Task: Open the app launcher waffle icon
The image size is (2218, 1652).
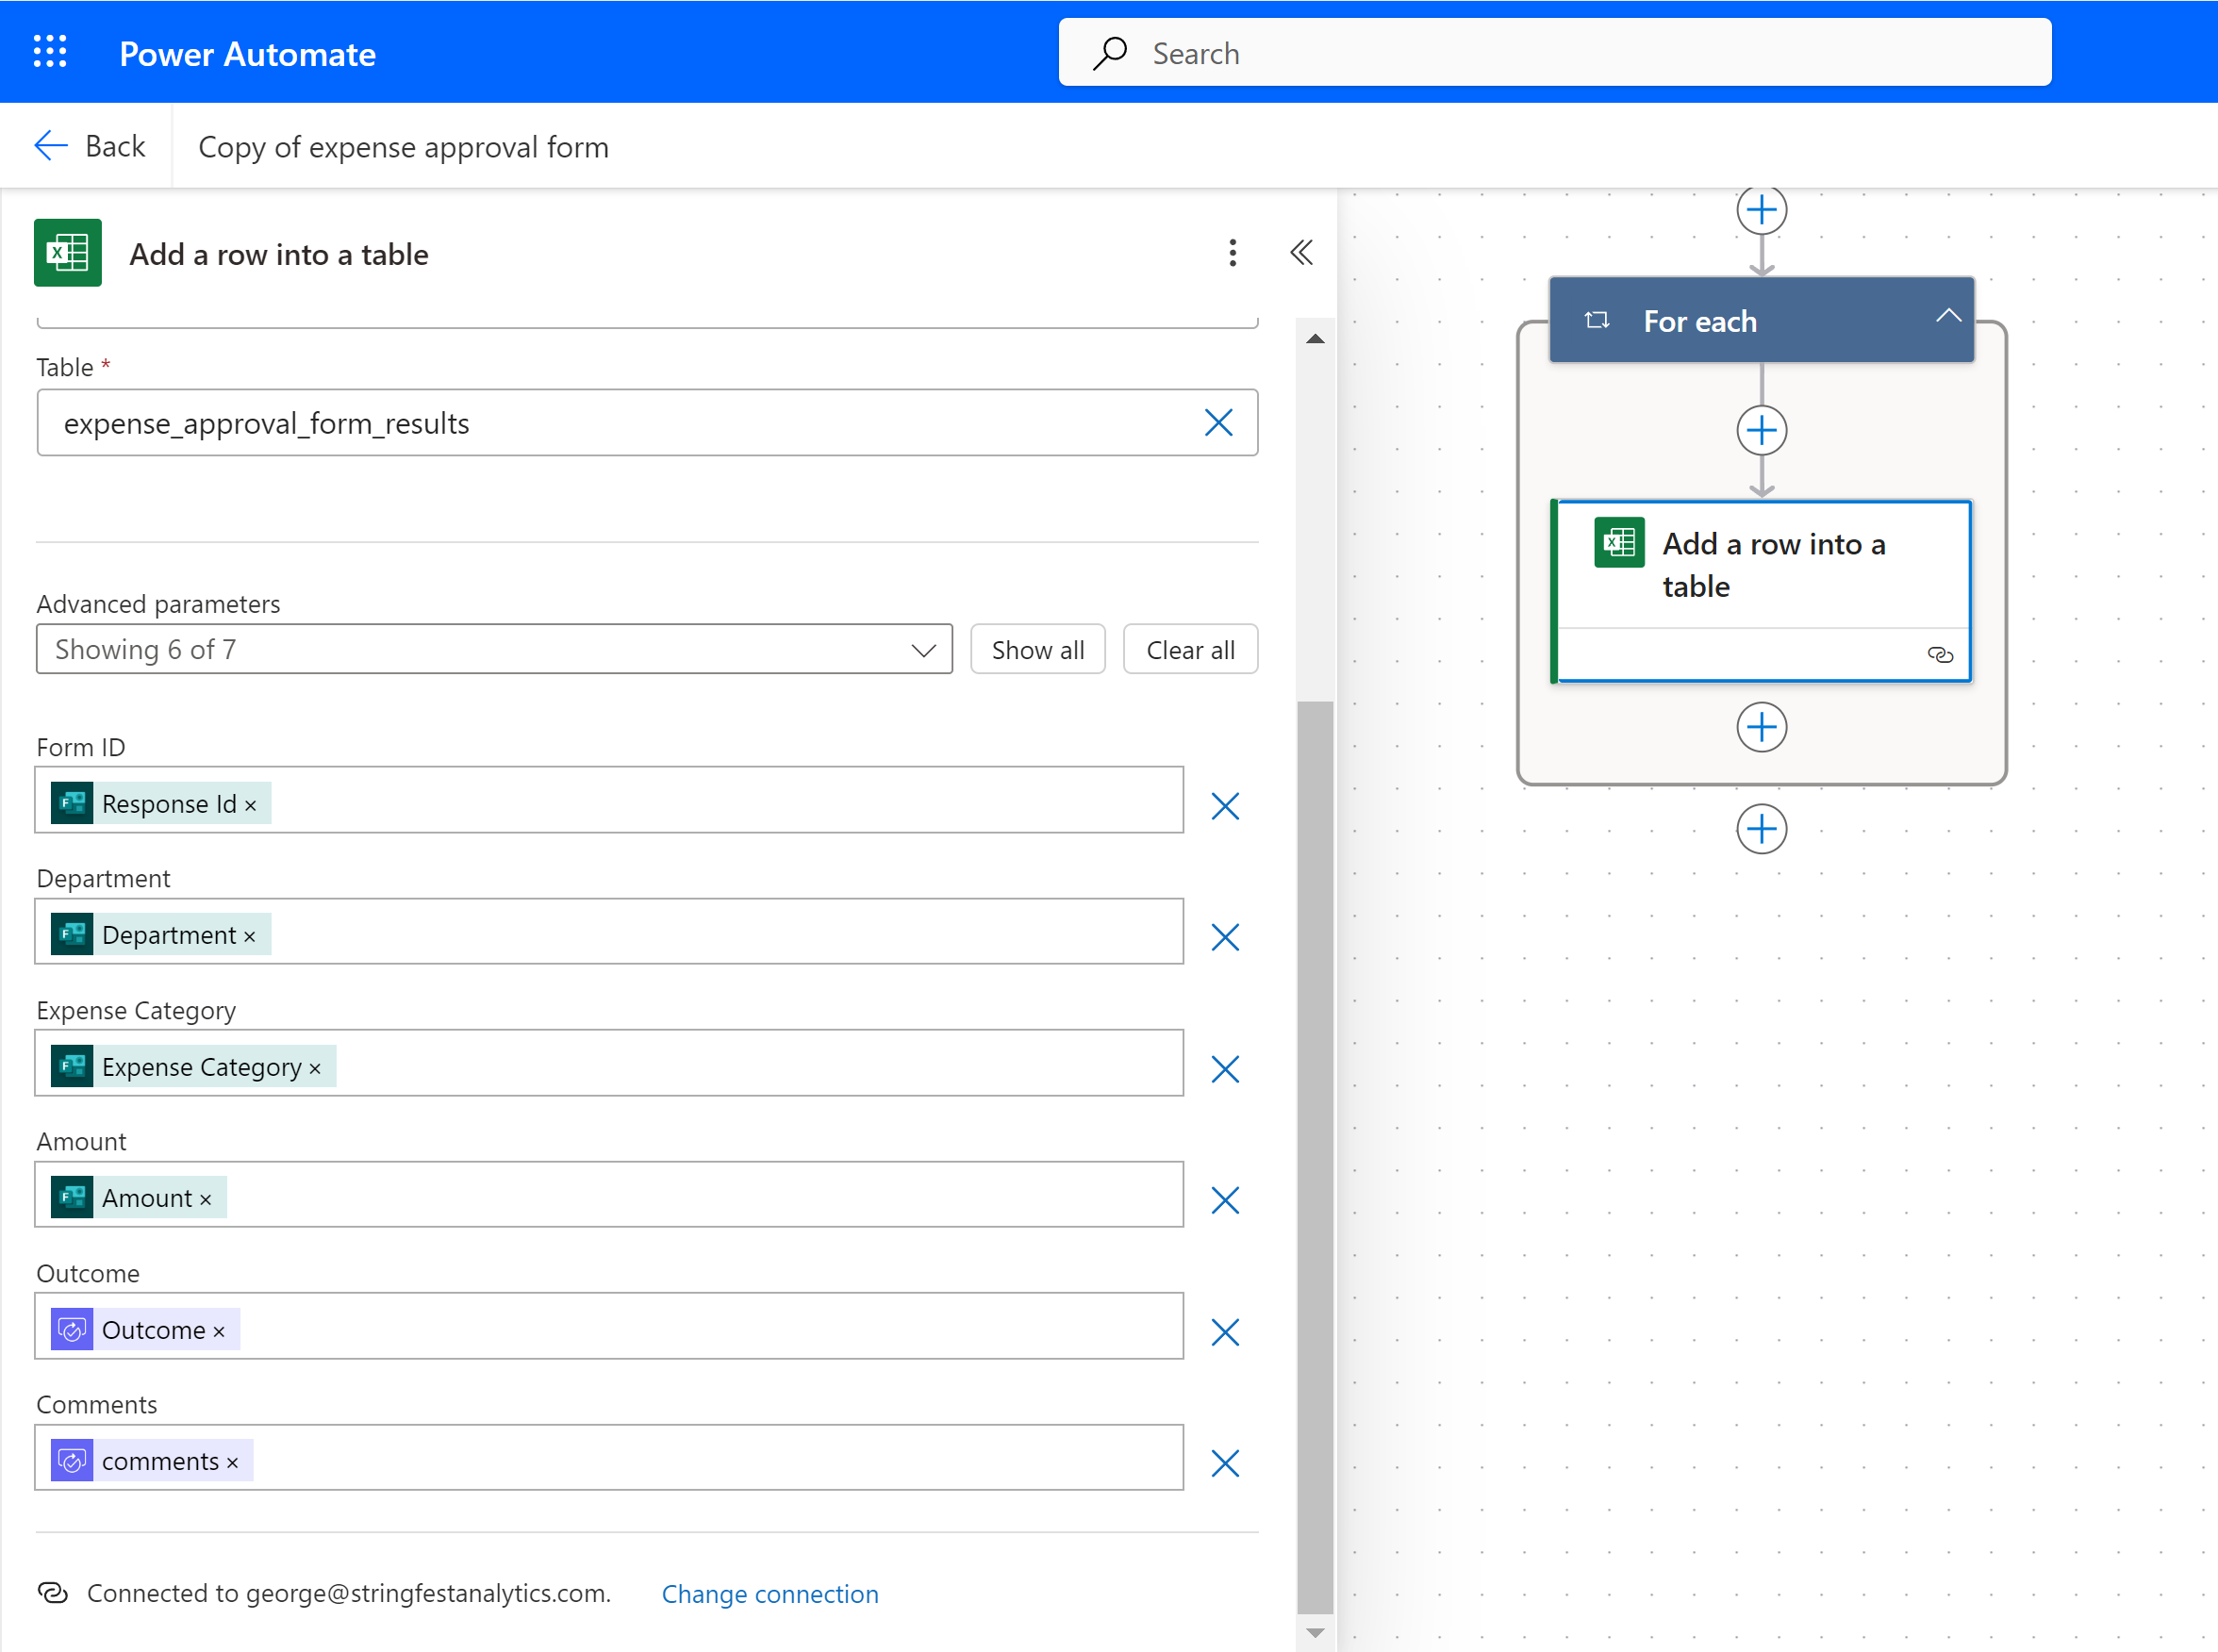Action: point(50,52)
